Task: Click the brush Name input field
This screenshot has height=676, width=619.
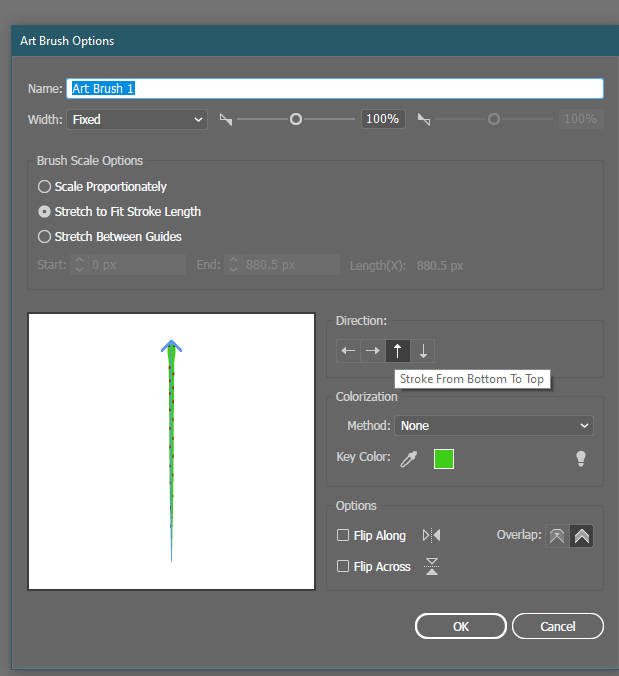Action: click(335, 88)
